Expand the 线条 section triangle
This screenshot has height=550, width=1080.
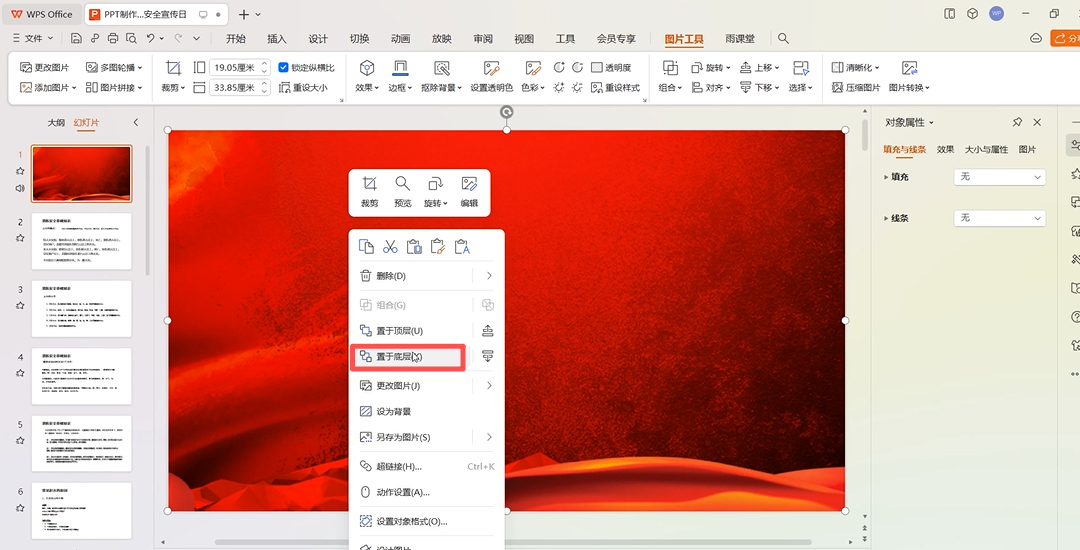(x=886, y=218)
